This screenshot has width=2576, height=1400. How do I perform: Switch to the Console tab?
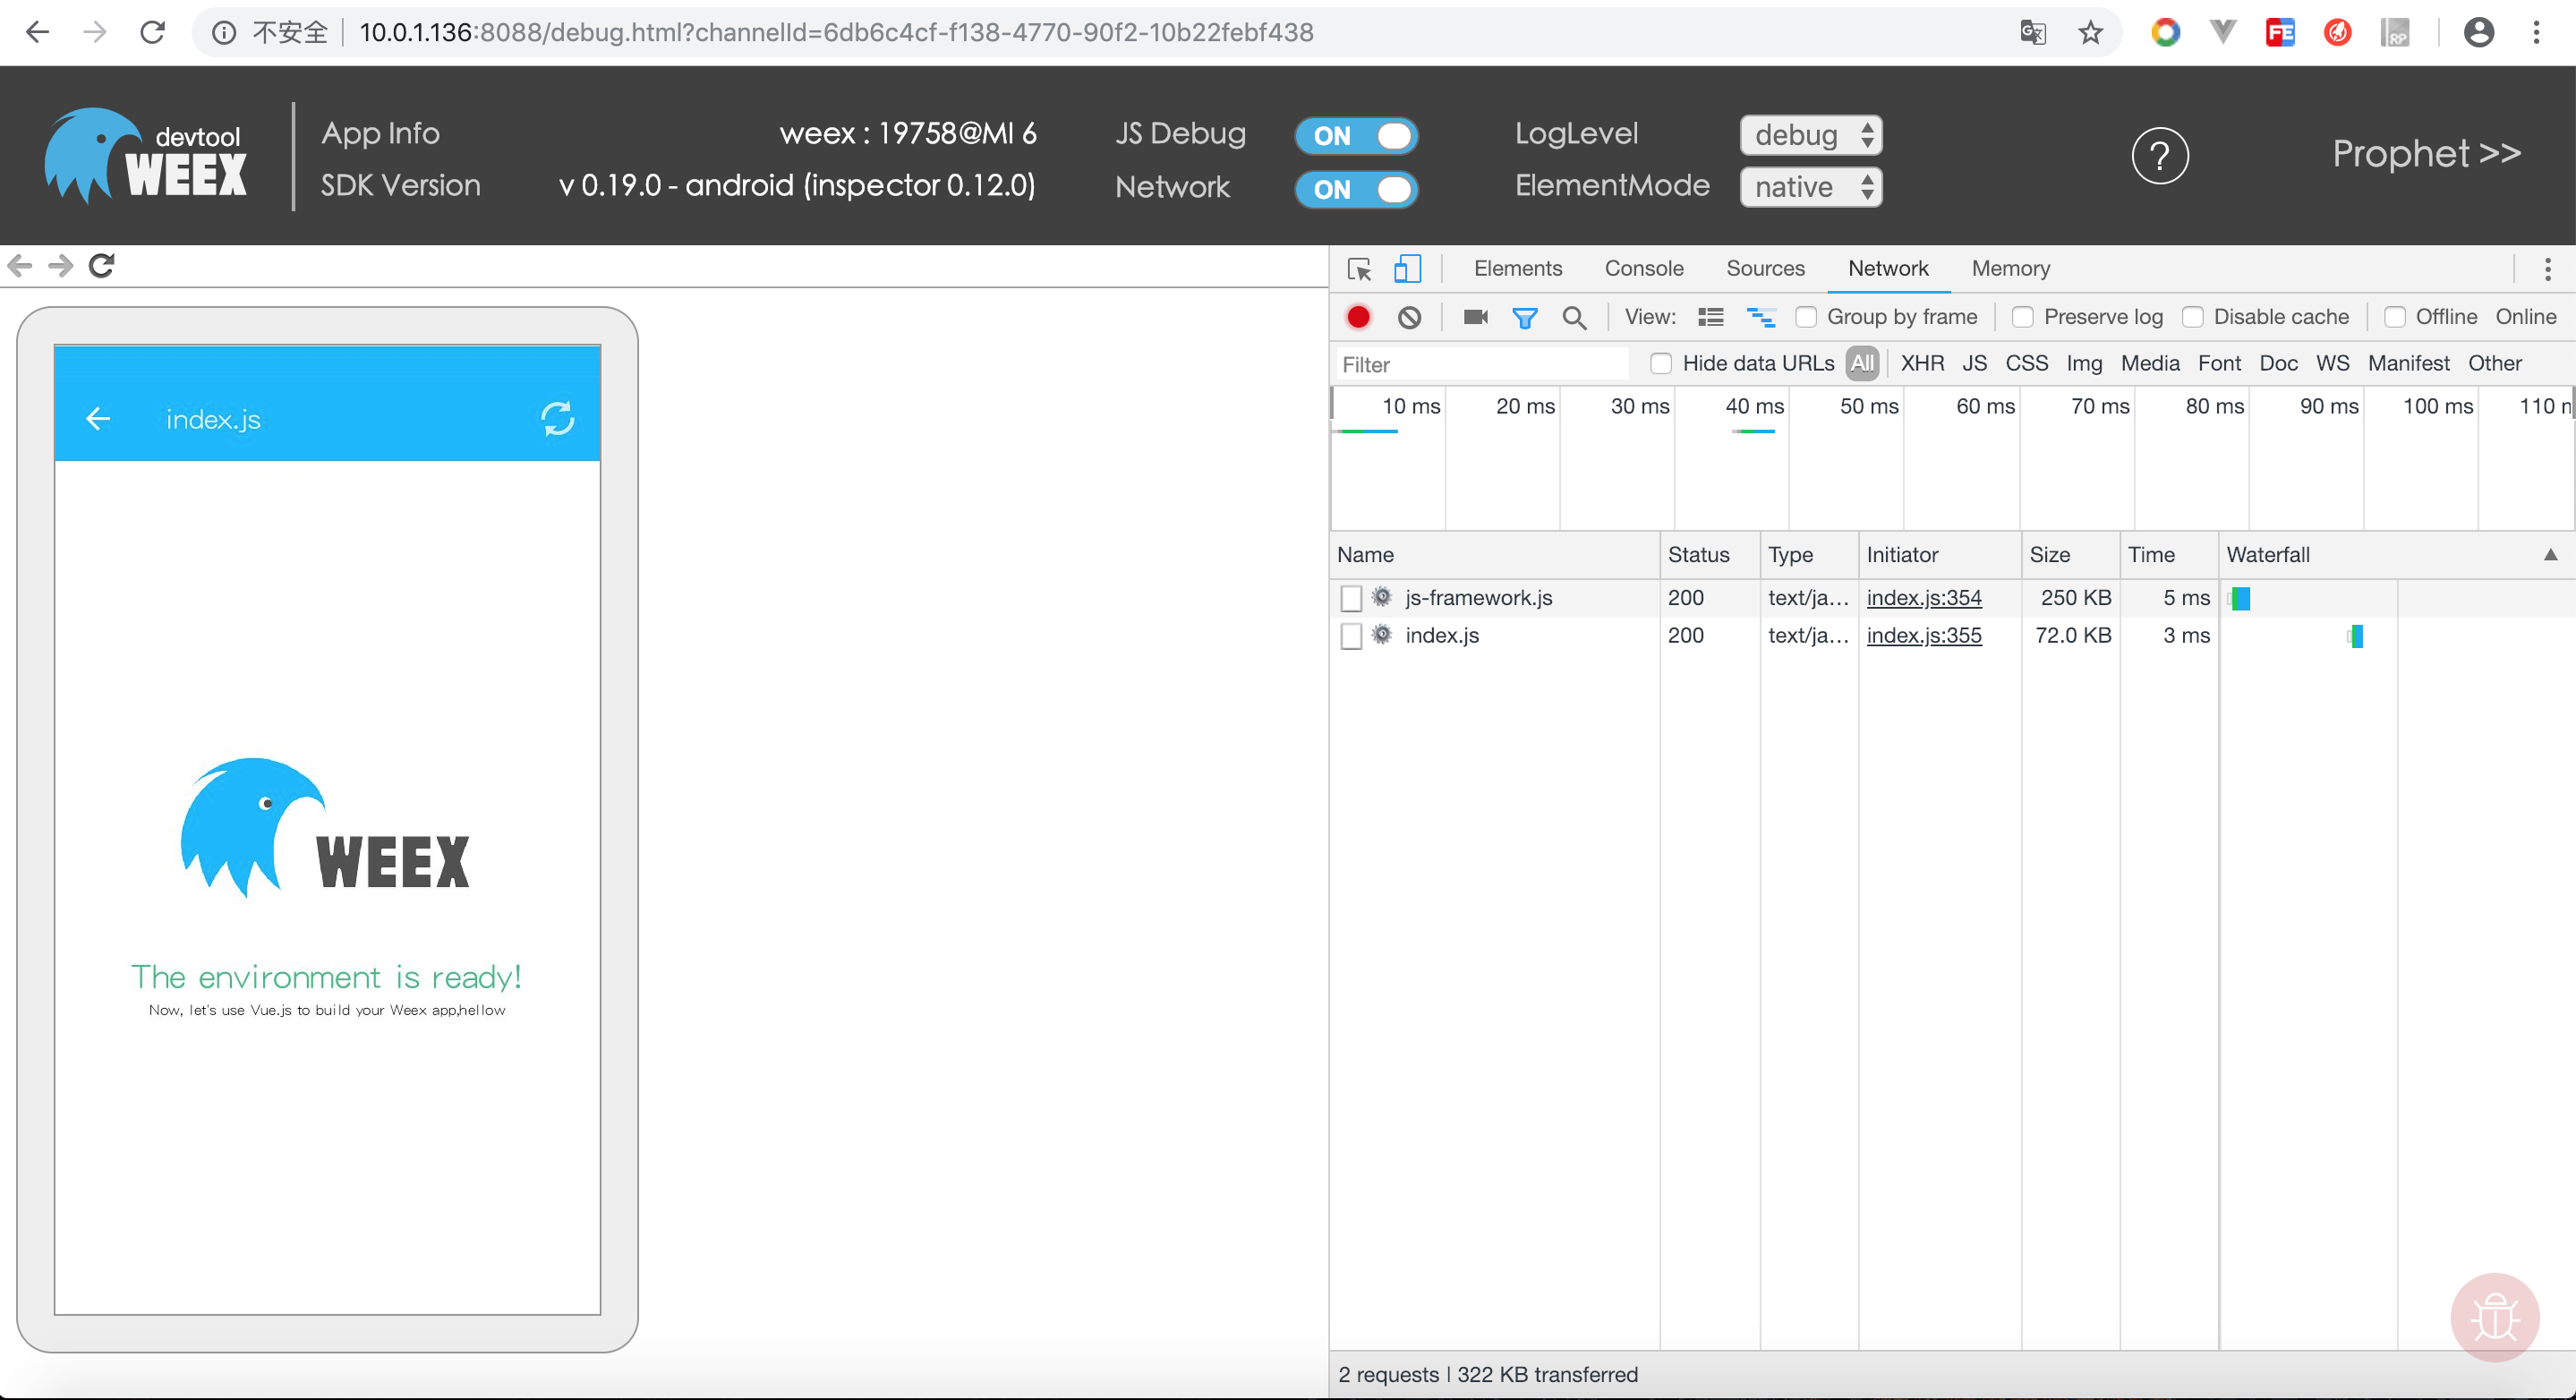pos(1643,268)
